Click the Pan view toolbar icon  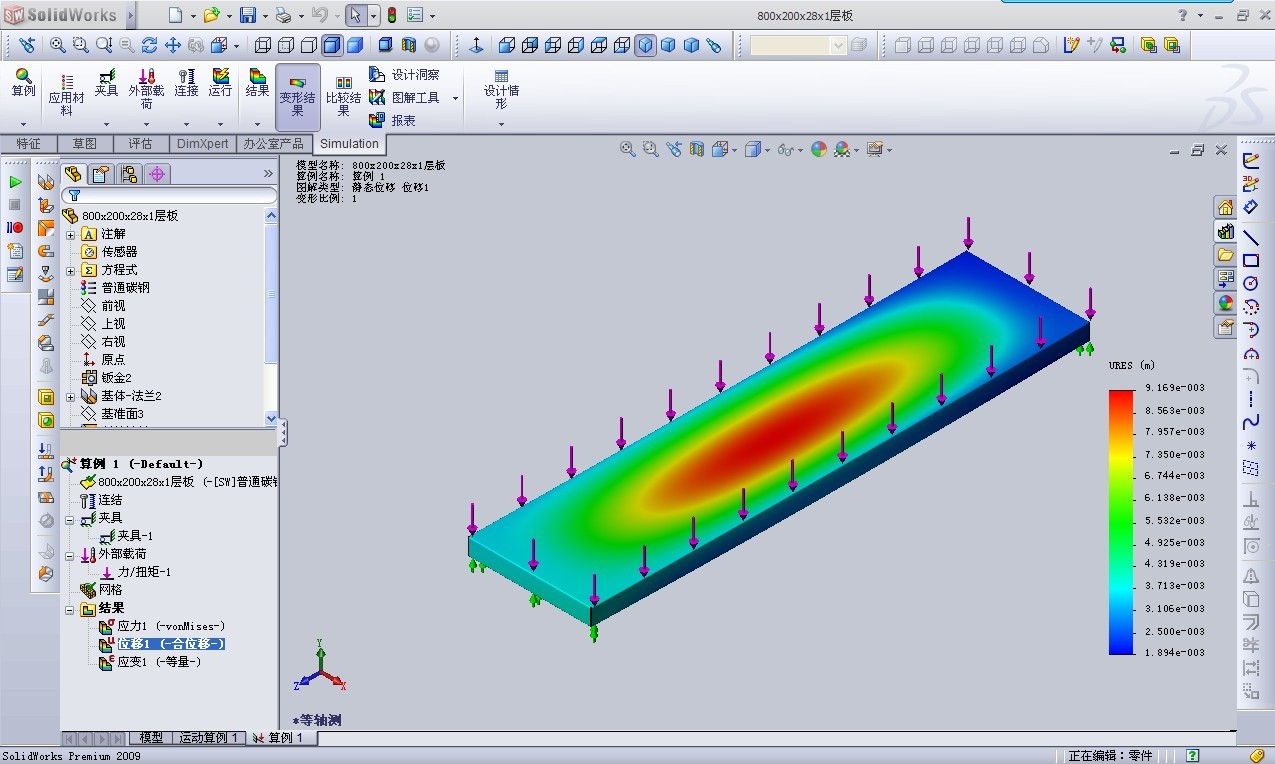point(172,45)
